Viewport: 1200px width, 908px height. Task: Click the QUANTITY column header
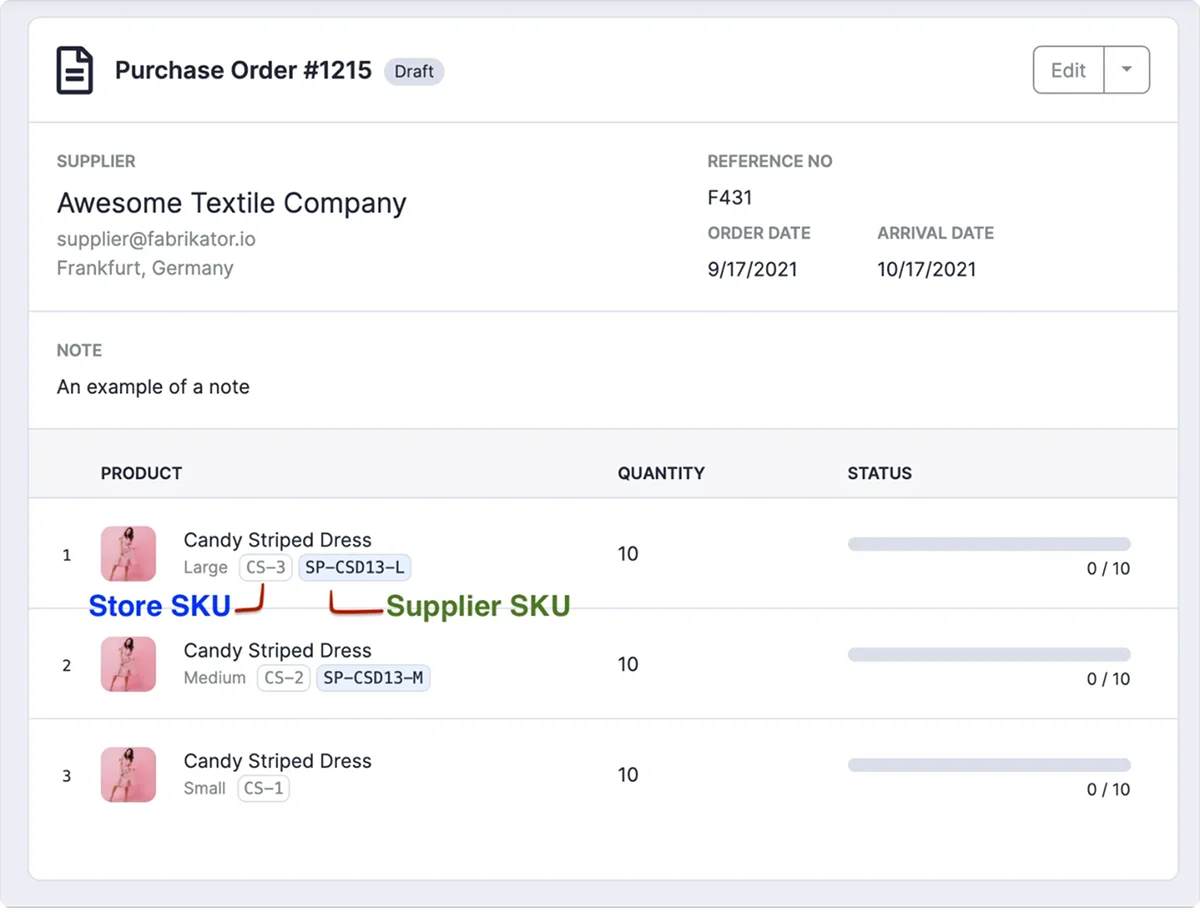[x=661, y=473]
